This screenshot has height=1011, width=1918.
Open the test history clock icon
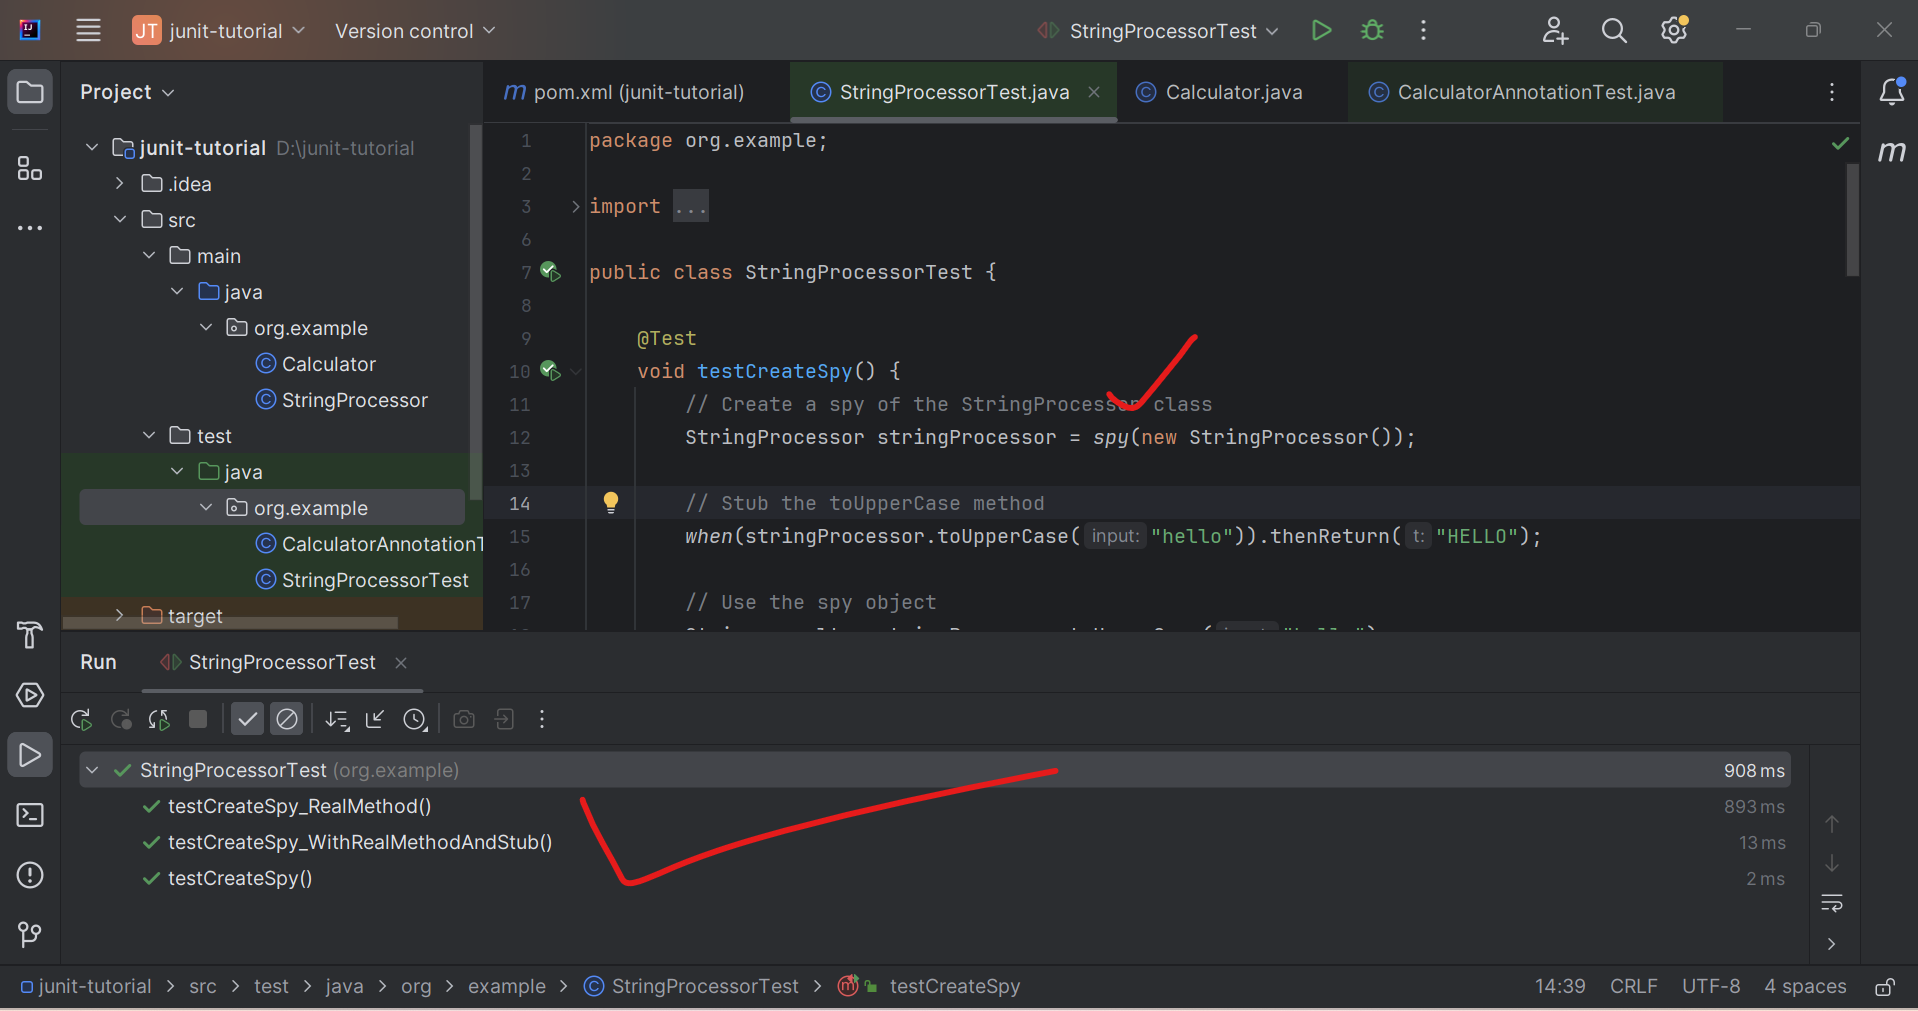415,720
